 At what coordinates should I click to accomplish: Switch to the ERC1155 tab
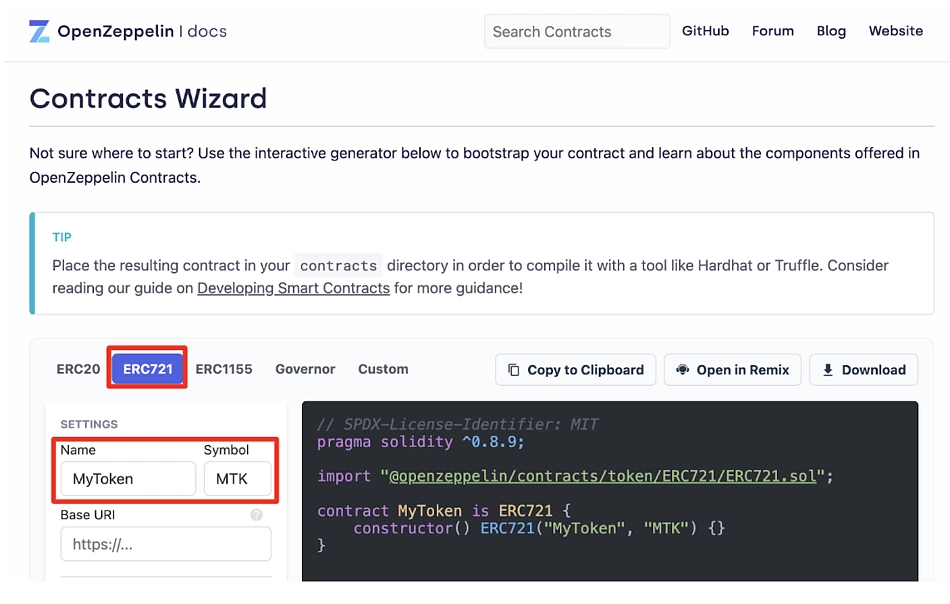224,369
